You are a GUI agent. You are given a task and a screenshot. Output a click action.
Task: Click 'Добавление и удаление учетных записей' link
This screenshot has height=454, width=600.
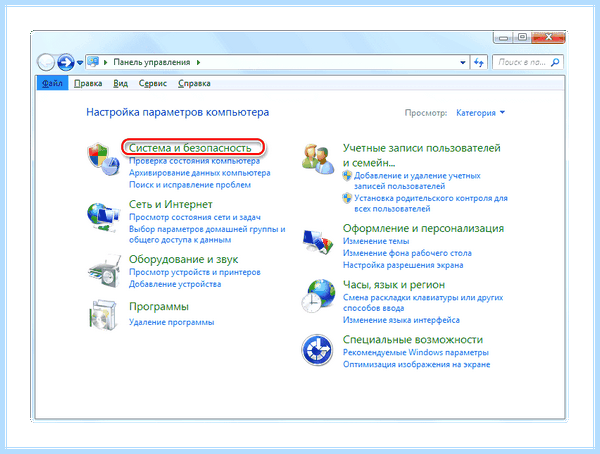[417, 181]
